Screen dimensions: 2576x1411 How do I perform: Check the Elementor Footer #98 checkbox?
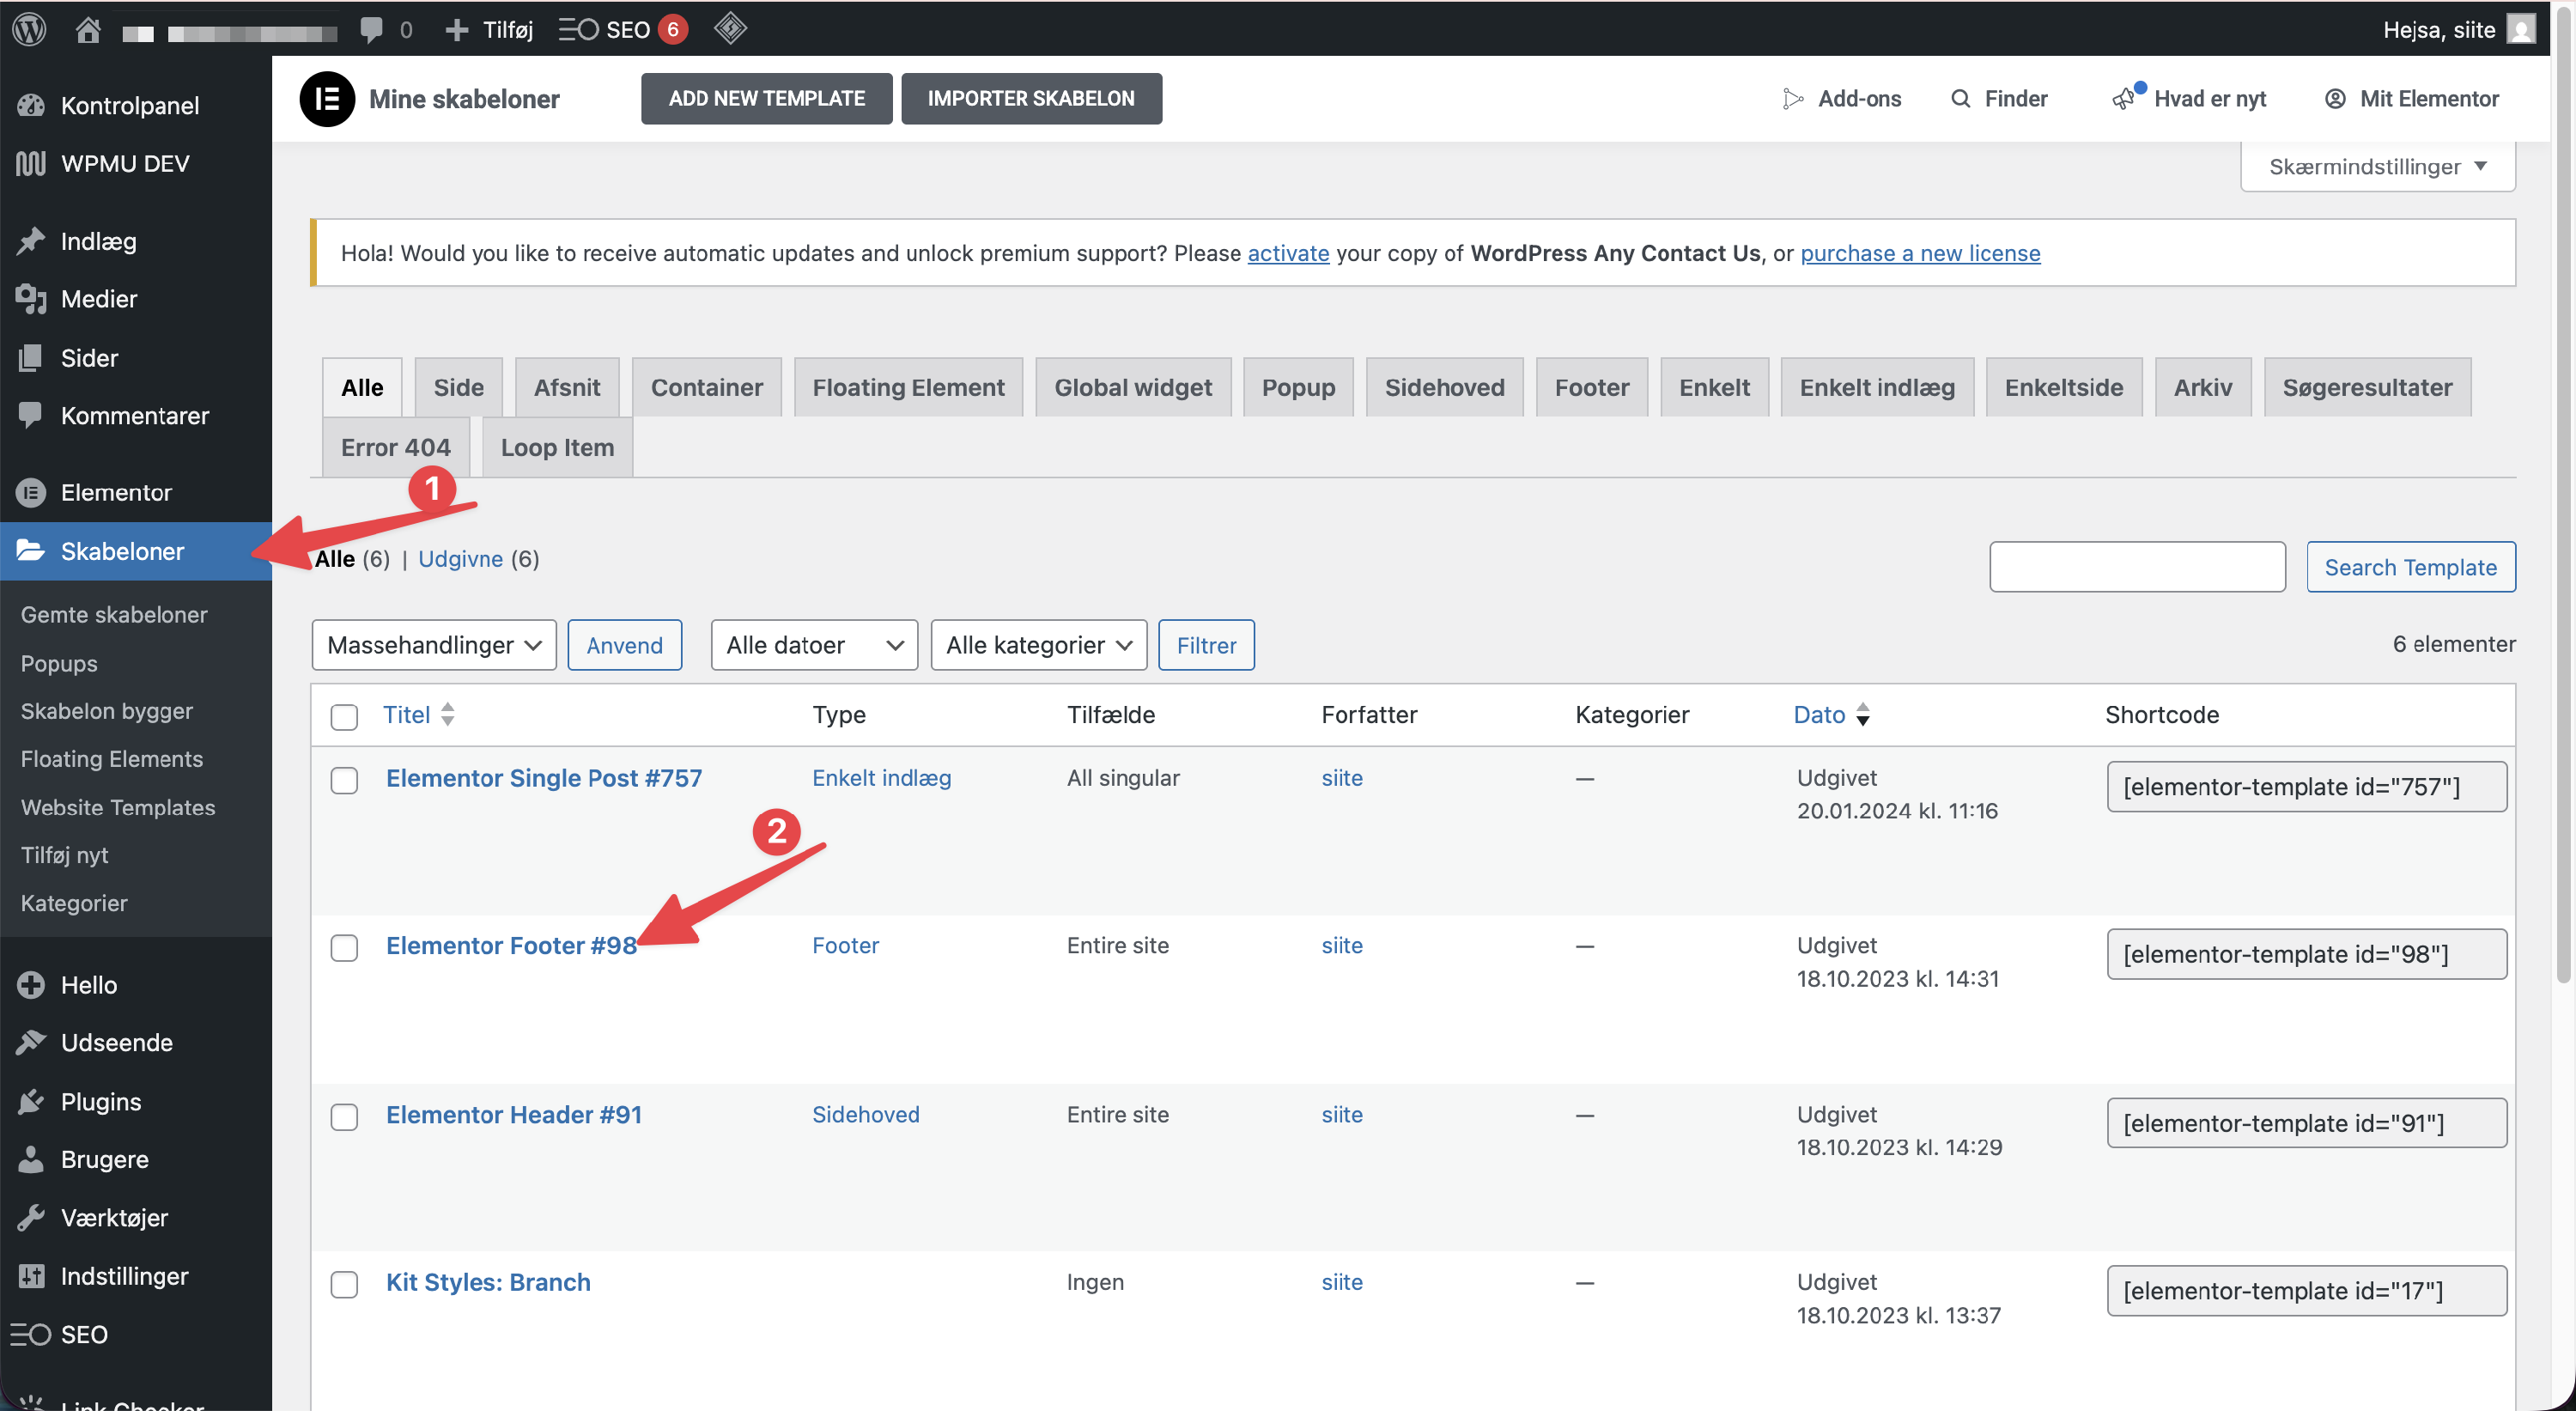pyautogui.click(x=344, y=947)
